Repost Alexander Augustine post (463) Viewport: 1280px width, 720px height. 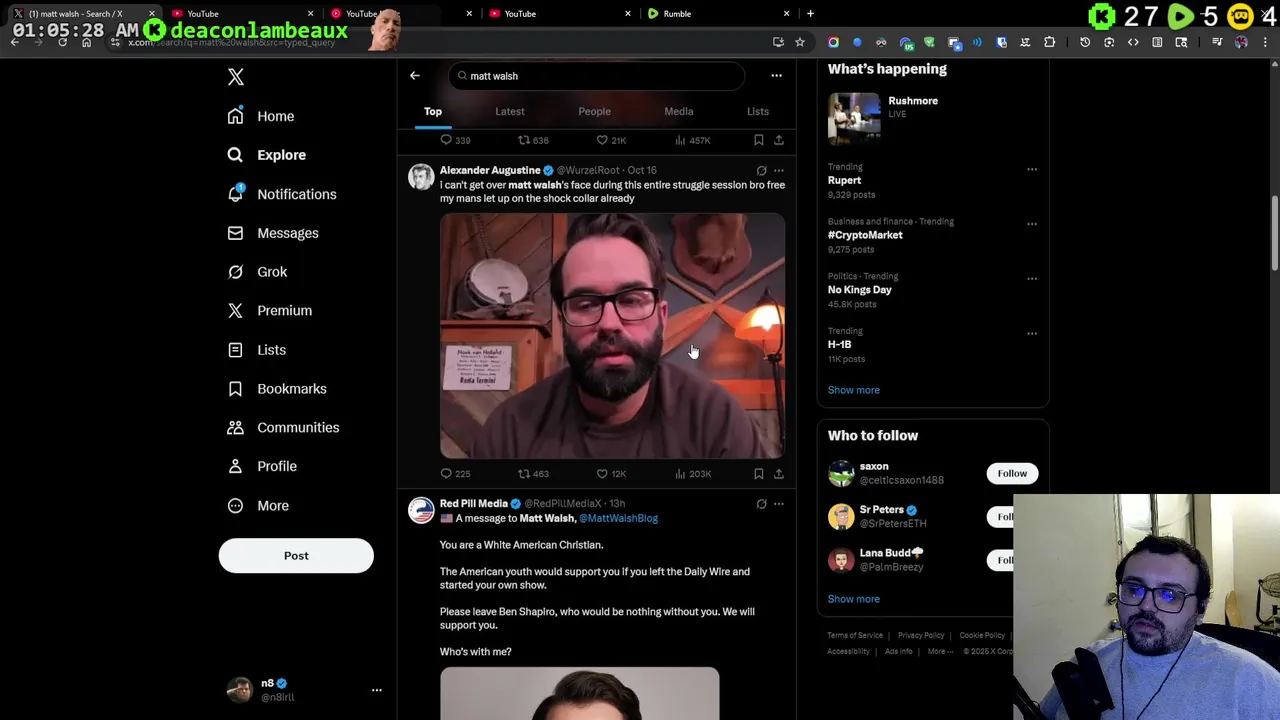533,474
